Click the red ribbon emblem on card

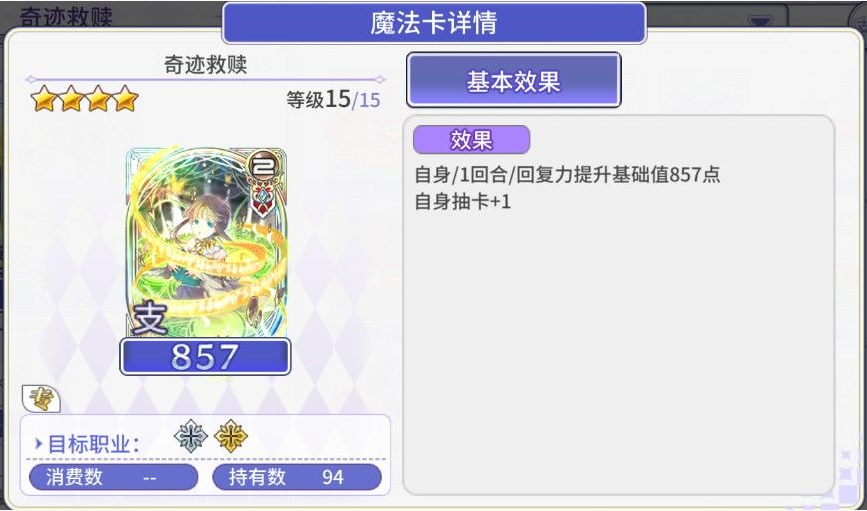click(x=264, y=200)
